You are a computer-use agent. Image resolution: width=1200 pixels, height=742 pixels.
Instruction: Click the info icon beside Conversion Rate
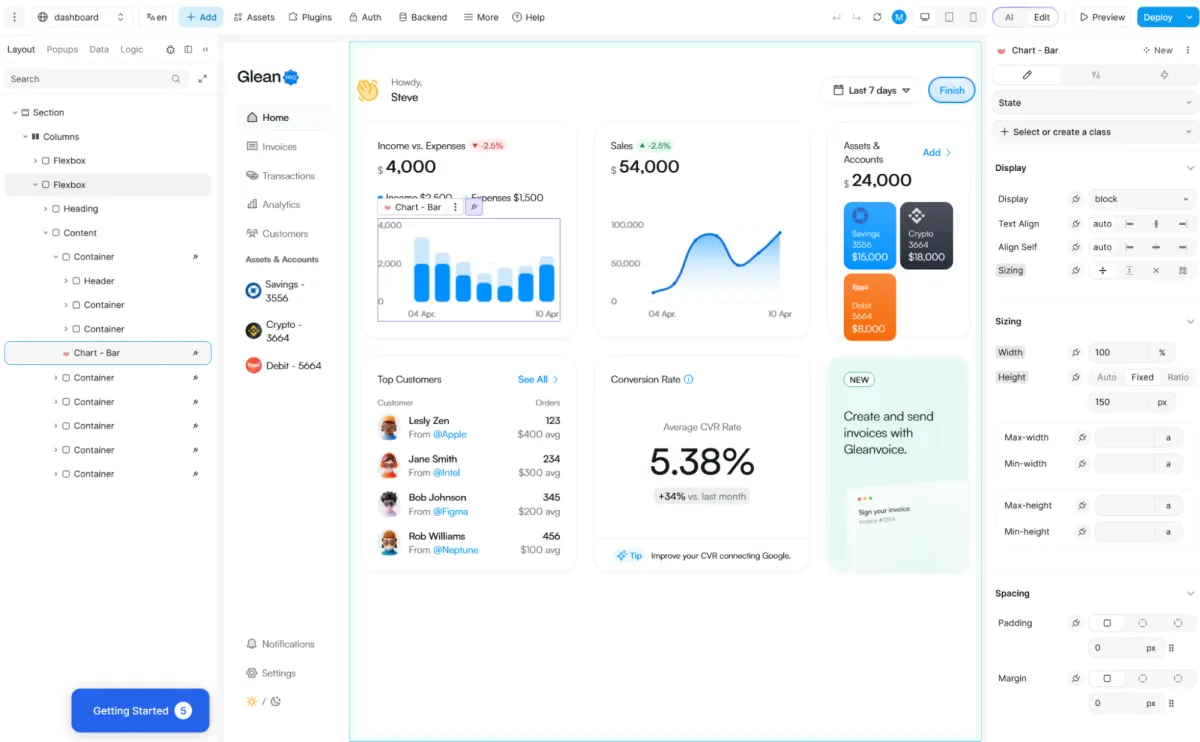point(689,380)
